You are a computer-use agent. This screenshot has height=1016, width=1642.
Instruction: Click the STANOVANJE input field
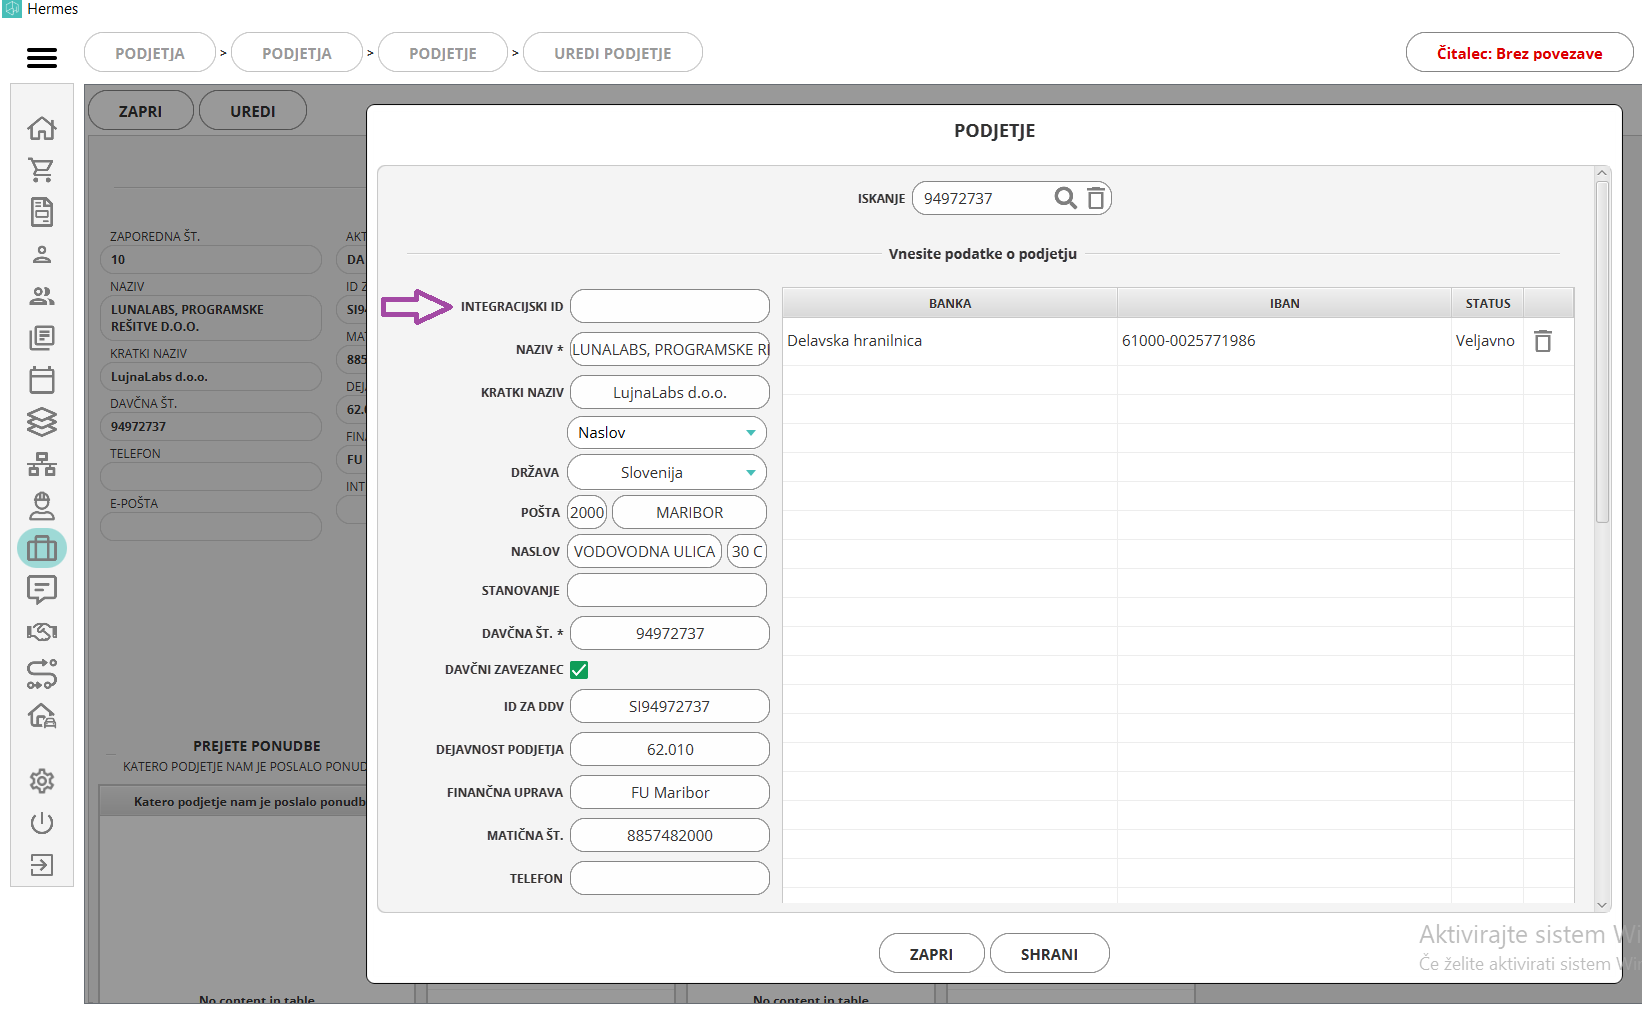click(667, 590)
